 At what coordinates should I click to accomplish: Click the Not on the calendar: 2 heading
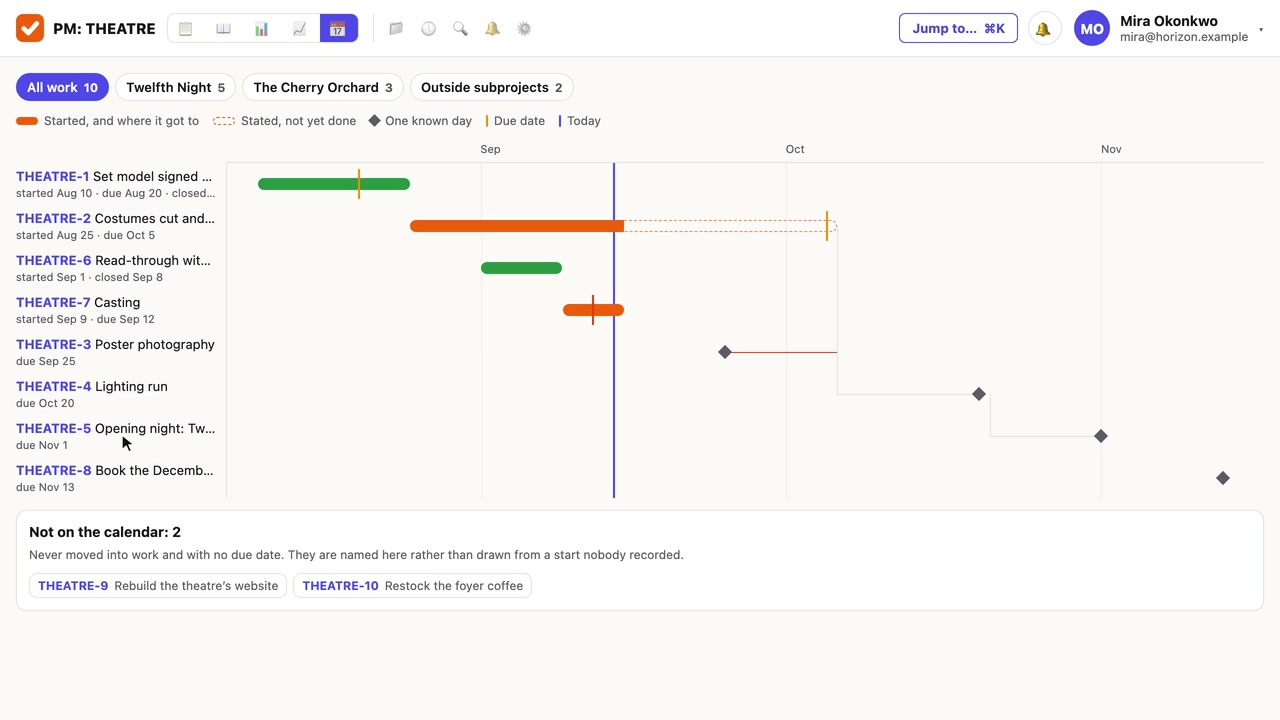105,532
